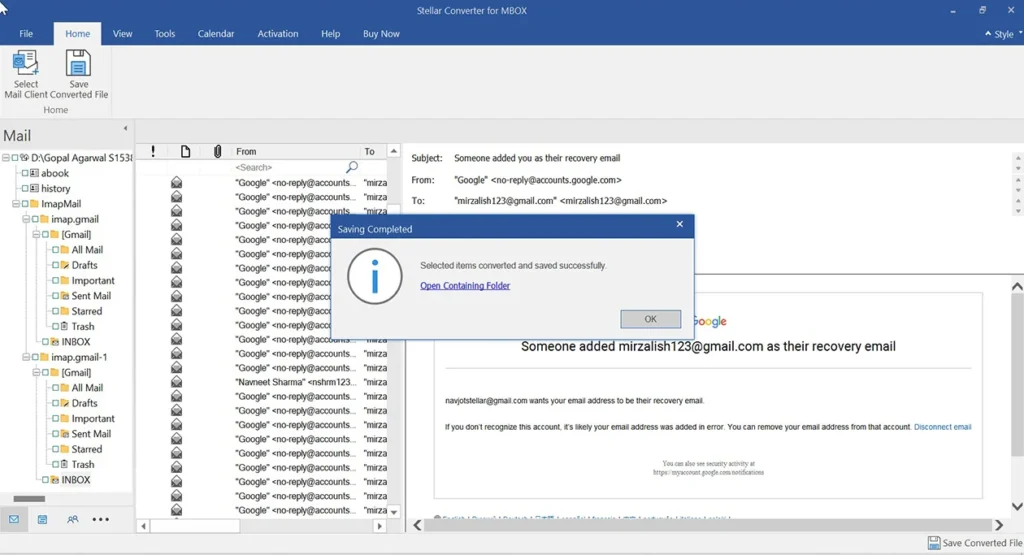Select the first Sent Mail folder
Image resolution: width=1024 pixels, height=555 pixels.
click(91, 296)
